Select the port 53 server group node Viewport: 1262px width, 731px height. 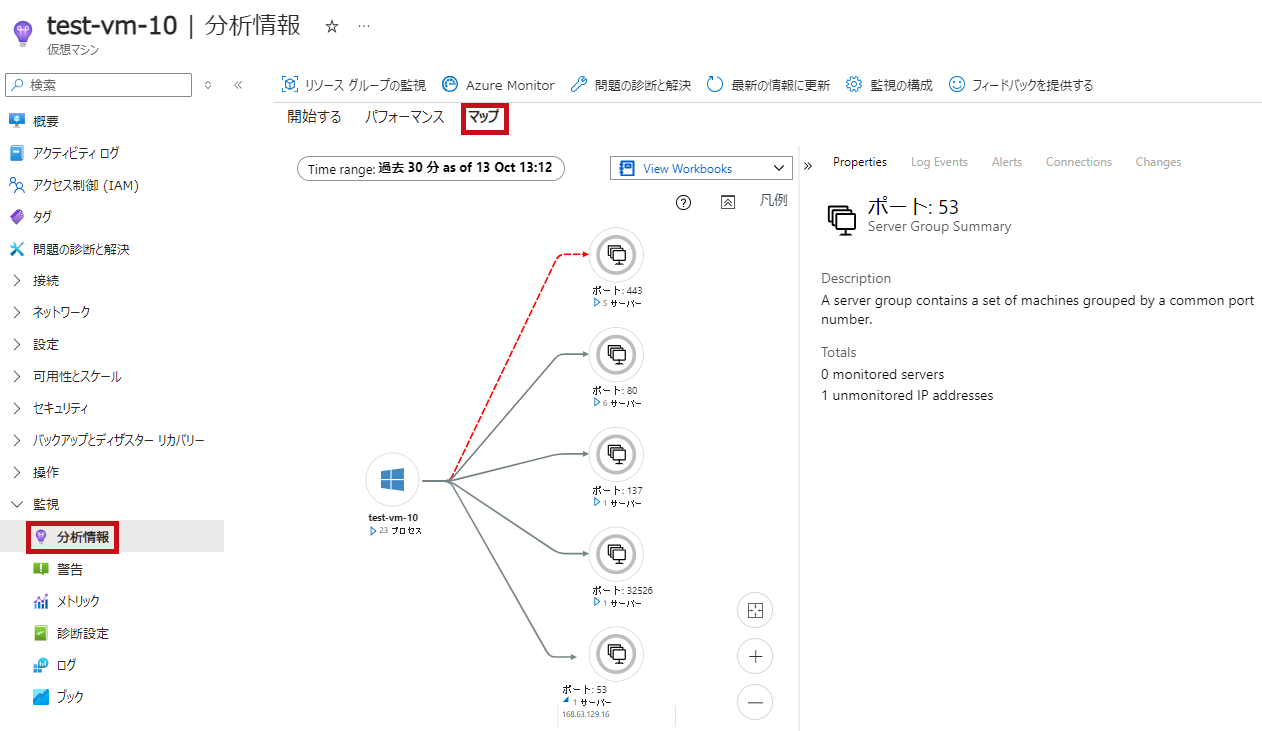coord(616,654)
